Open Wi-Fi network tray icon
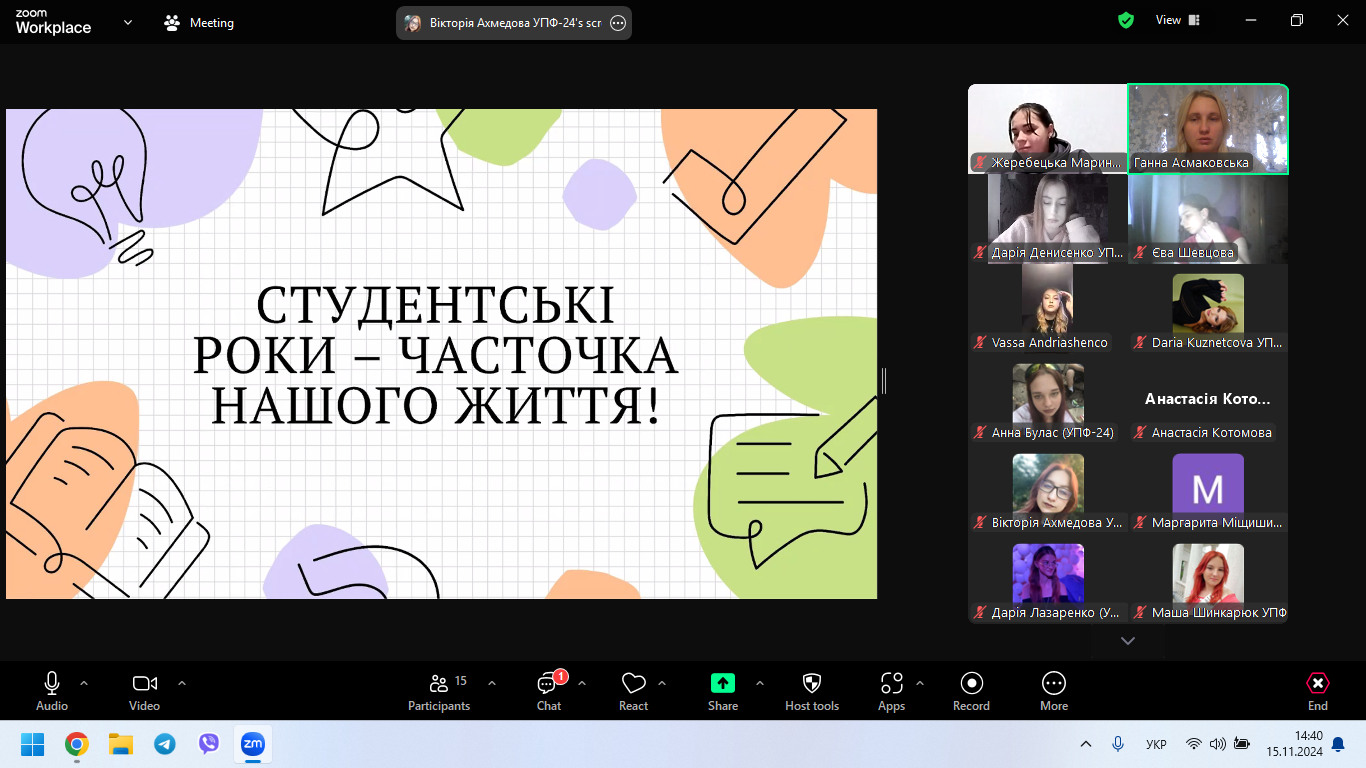The width and height of the screenshot is (1366, 768). (x=1194, y=744)
